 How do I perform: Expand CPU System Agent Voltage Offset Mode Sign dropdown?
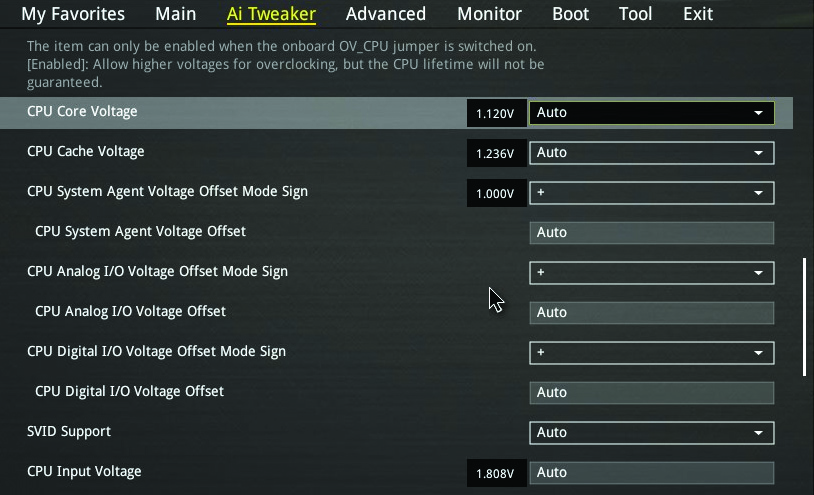click(652, 192)
